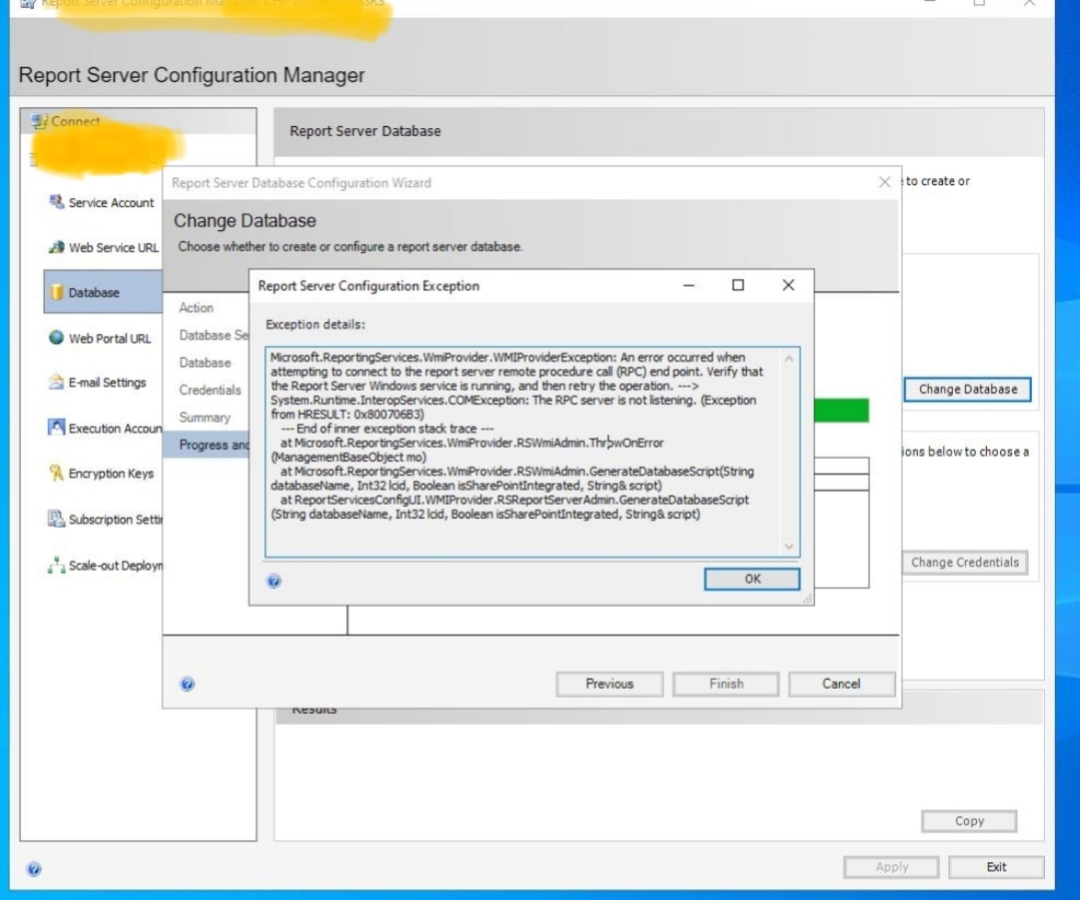Image resolution: width=1080 pixels, height=900 pixels.
Task: Click the Connect icon in sidebar
Action: click(x=40, y=121)
